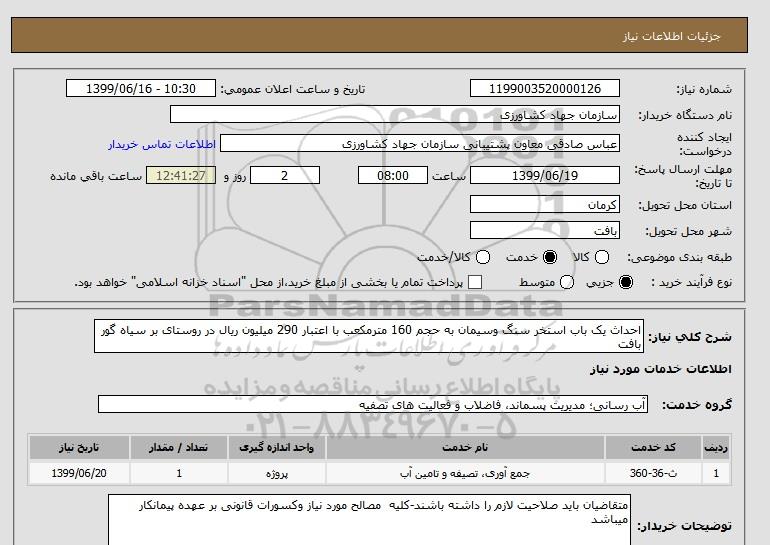This screenshot has height=545, width=770.
Task: Click the تعداد / مقدار column header
Action: click(179, 447)
